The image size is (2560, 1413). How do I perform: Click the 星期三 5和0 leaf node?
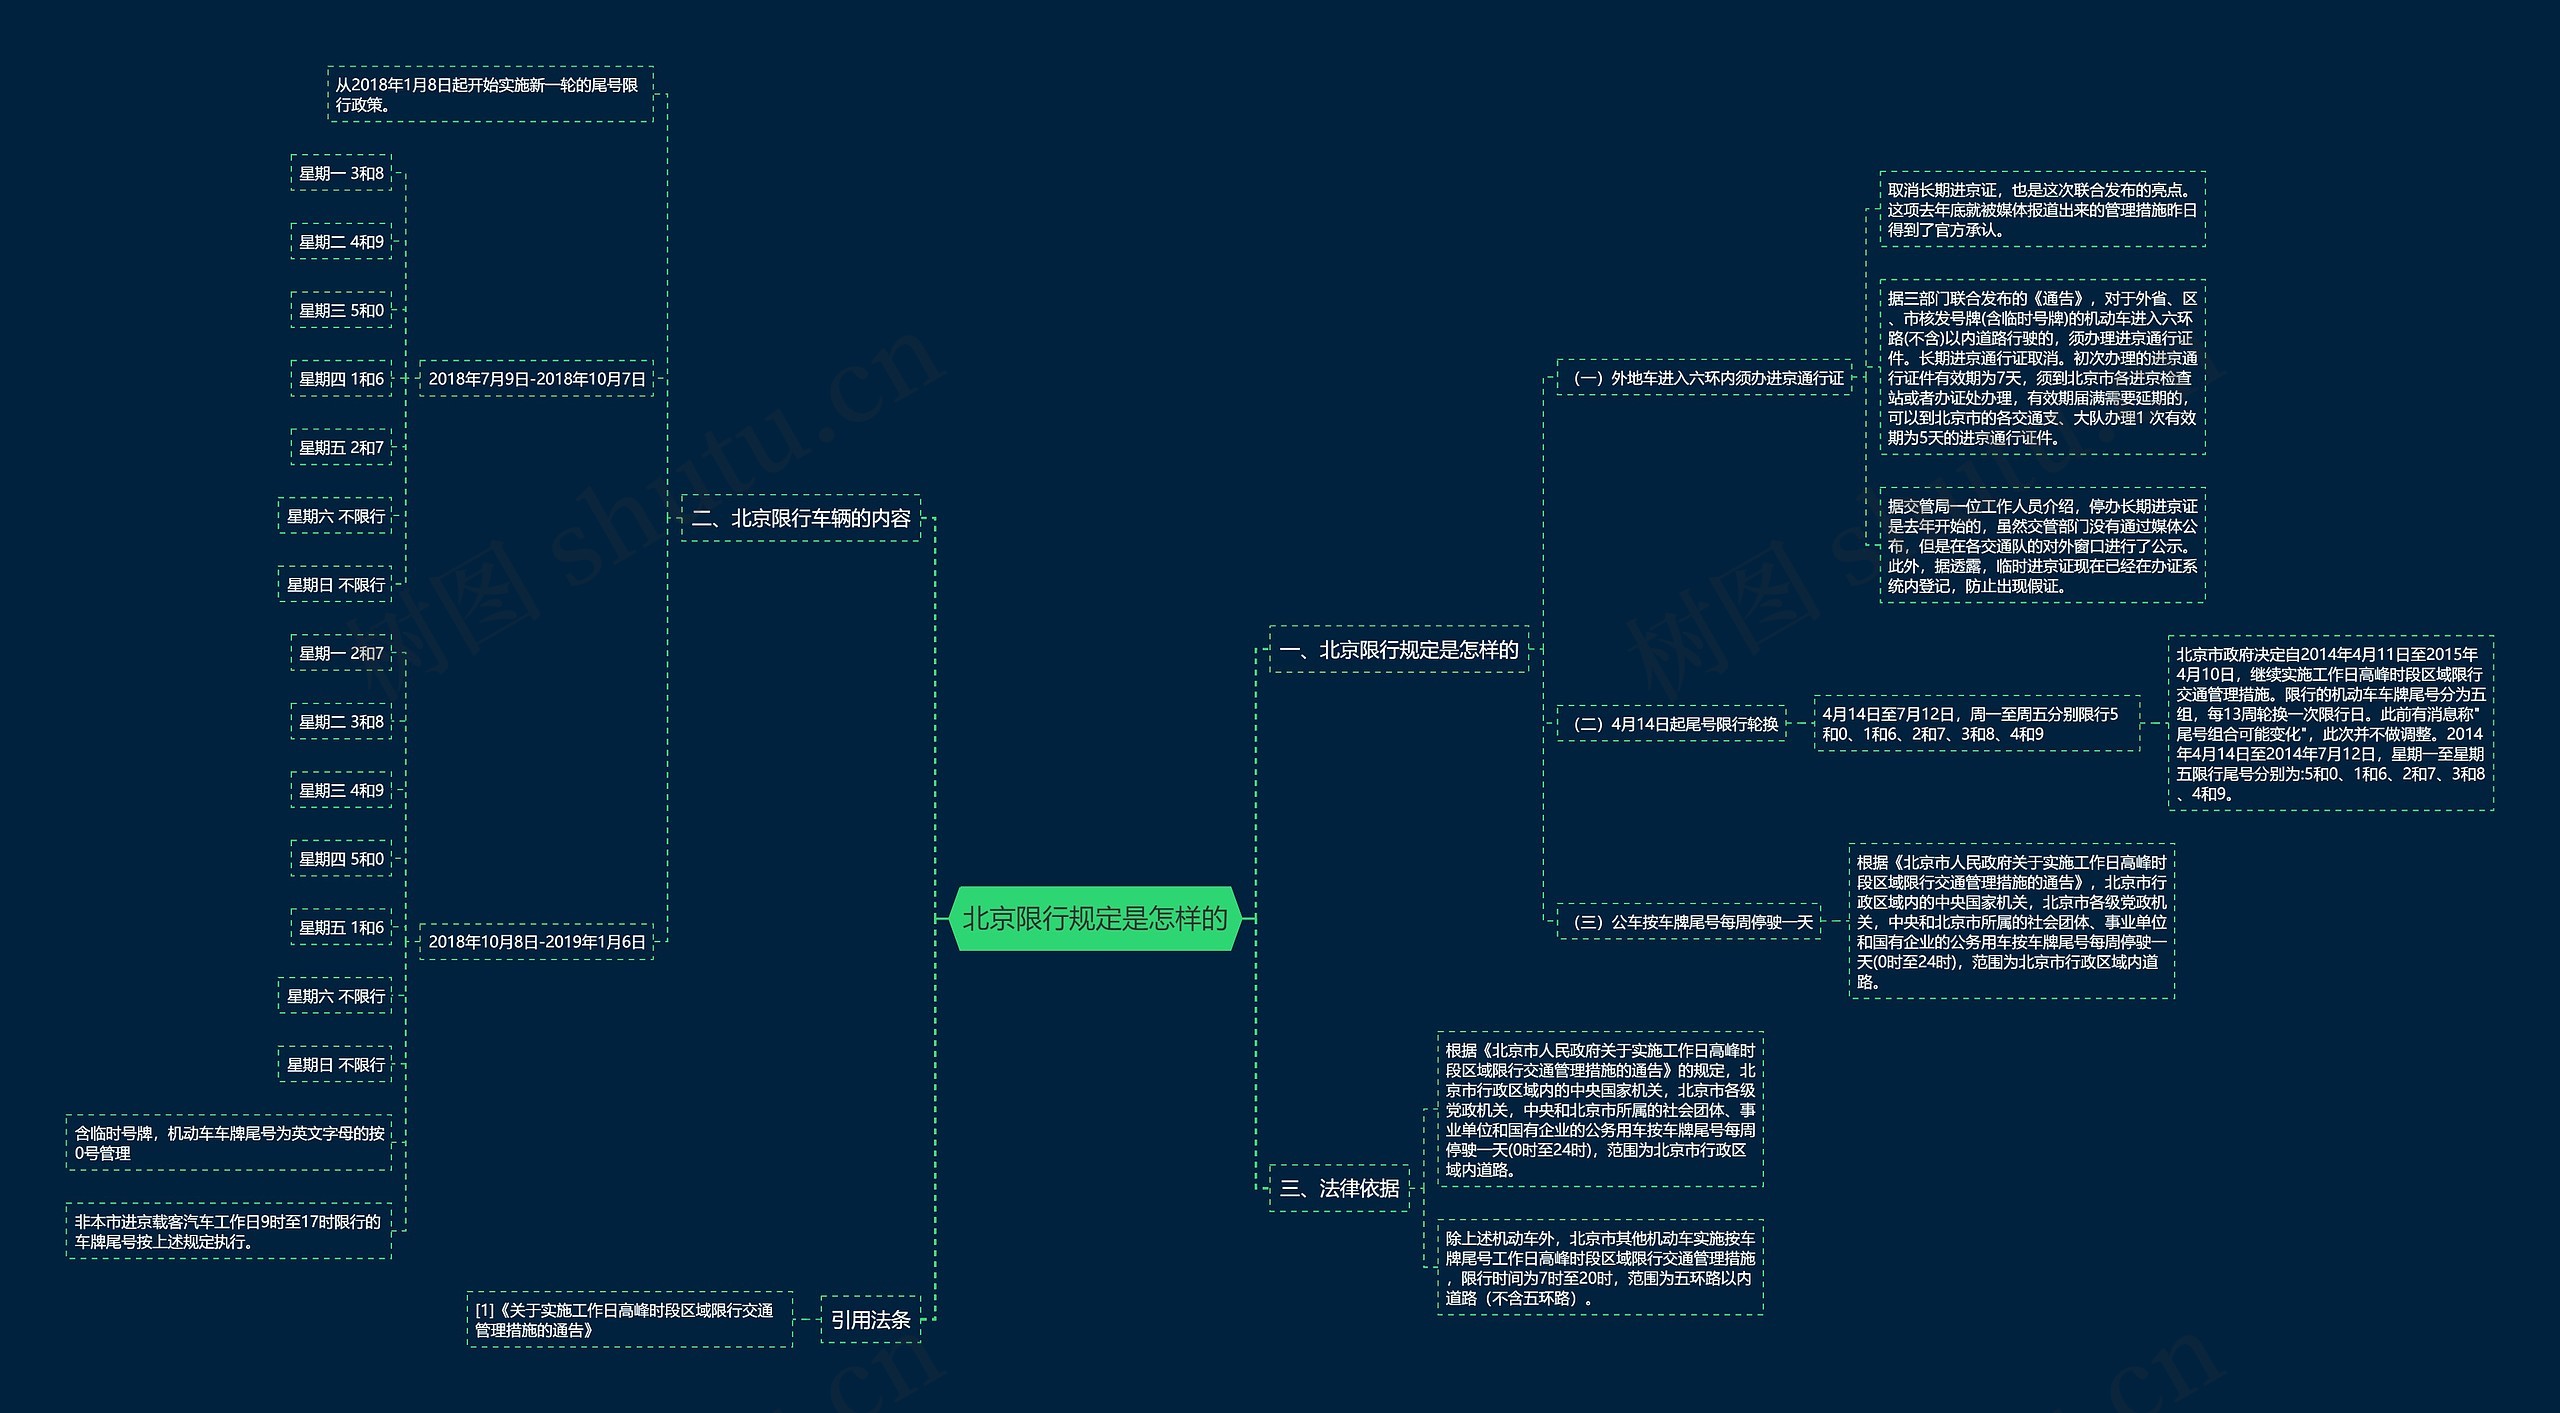point(341,310)
